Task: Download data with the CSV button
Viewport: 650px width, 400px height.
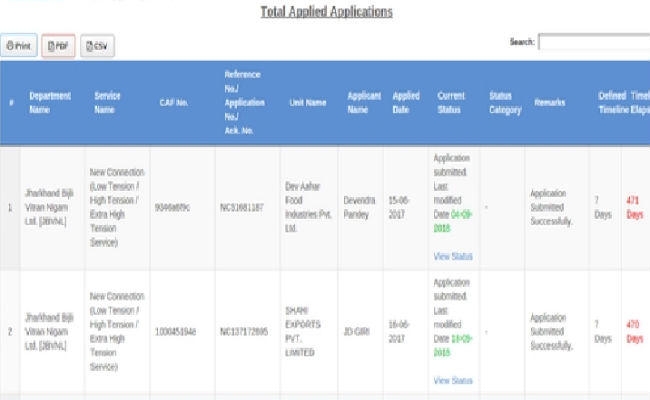Action: coord(97,46)
